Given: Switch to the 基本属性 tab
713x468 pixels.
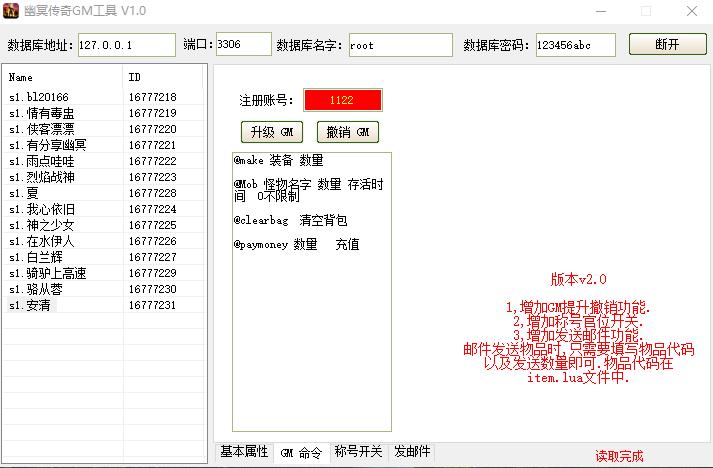Looking at the screenshot, I should [244, 452].
